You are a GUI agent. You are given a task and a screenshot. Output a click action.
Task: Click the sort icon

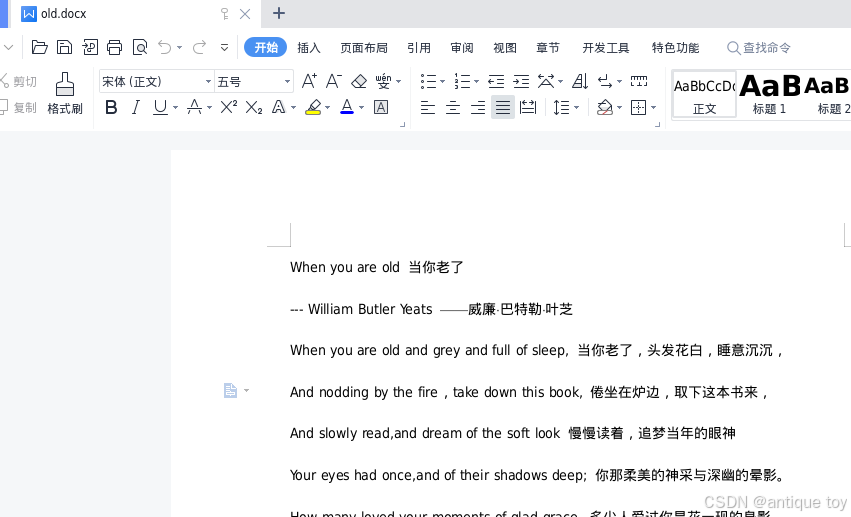tap(580, 81)
